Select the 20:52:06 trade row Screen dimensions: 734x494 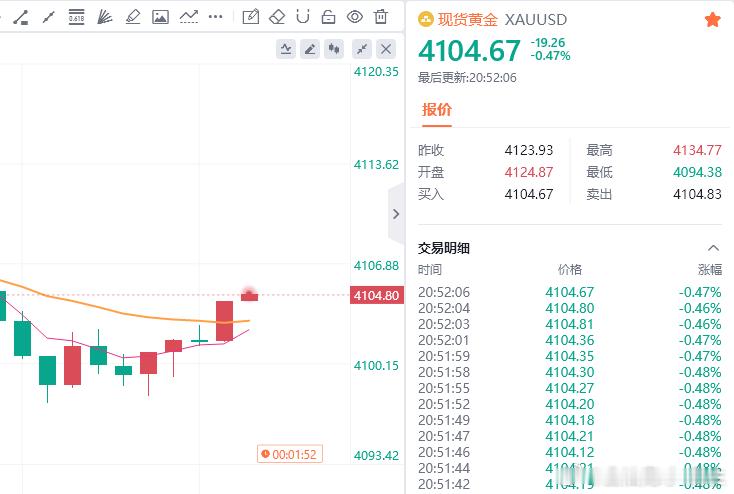pyautogui.click(x=570, y=292)
